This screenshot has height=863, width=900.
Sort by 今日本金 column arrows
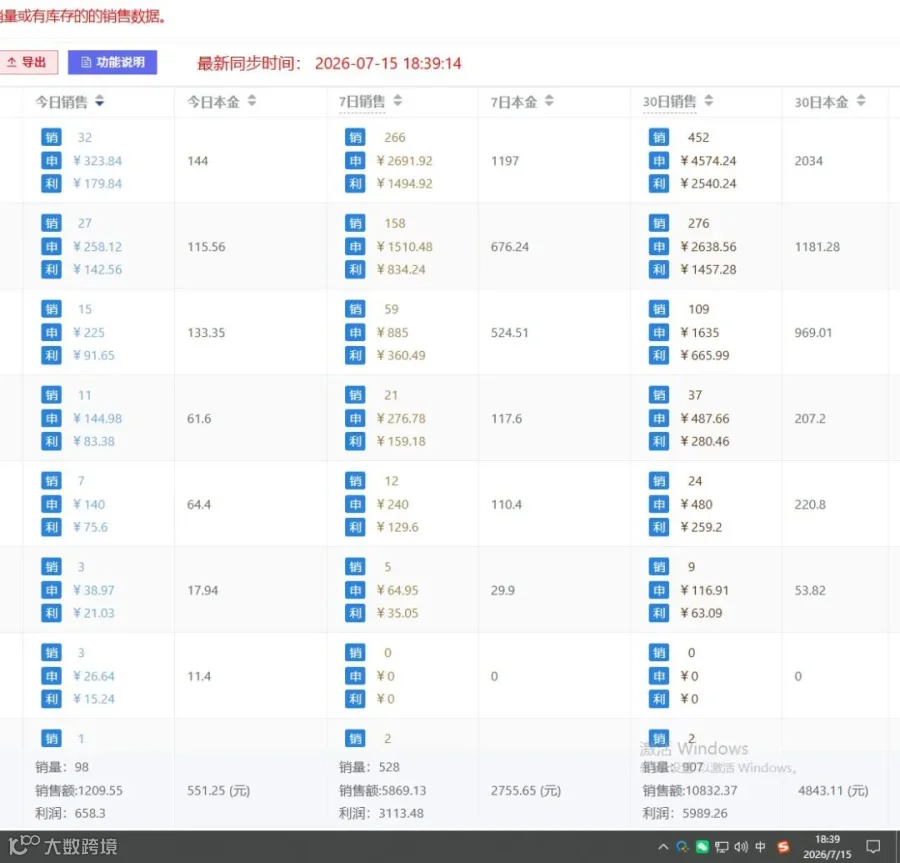(252, 102)
